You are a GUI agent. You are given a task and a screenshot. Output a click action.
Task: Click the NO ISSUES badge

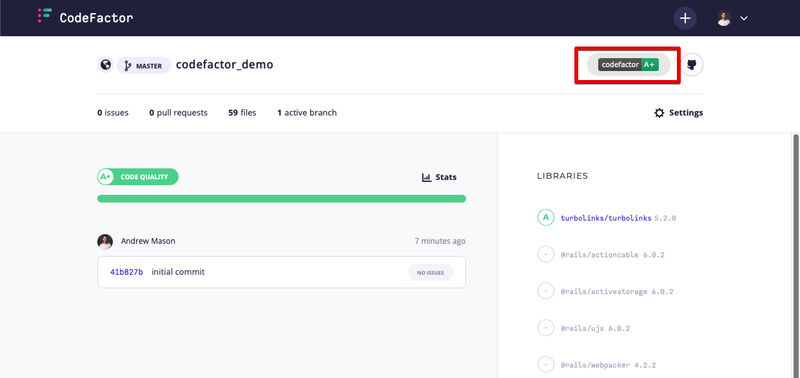click(x=430, y=272)
